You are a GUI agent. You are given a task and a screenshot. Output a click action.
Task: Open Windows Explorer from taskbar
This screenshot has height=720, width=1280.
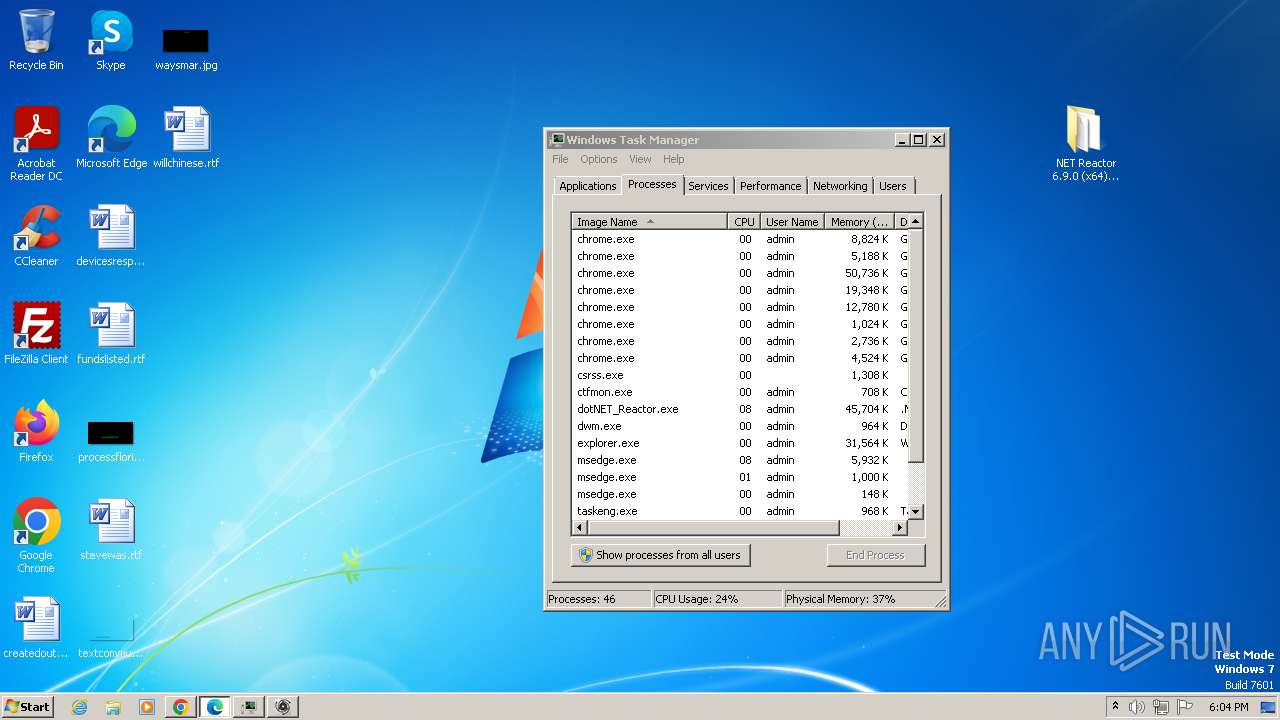pyautogui.click(x=113, y=707)
